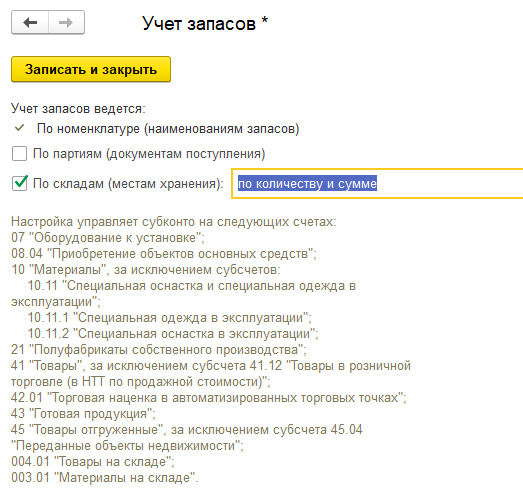
Task: Click 'По номенклатуре (наименованиям запасов)' label text
Action: pyautogui.click(x=168, y=128)
